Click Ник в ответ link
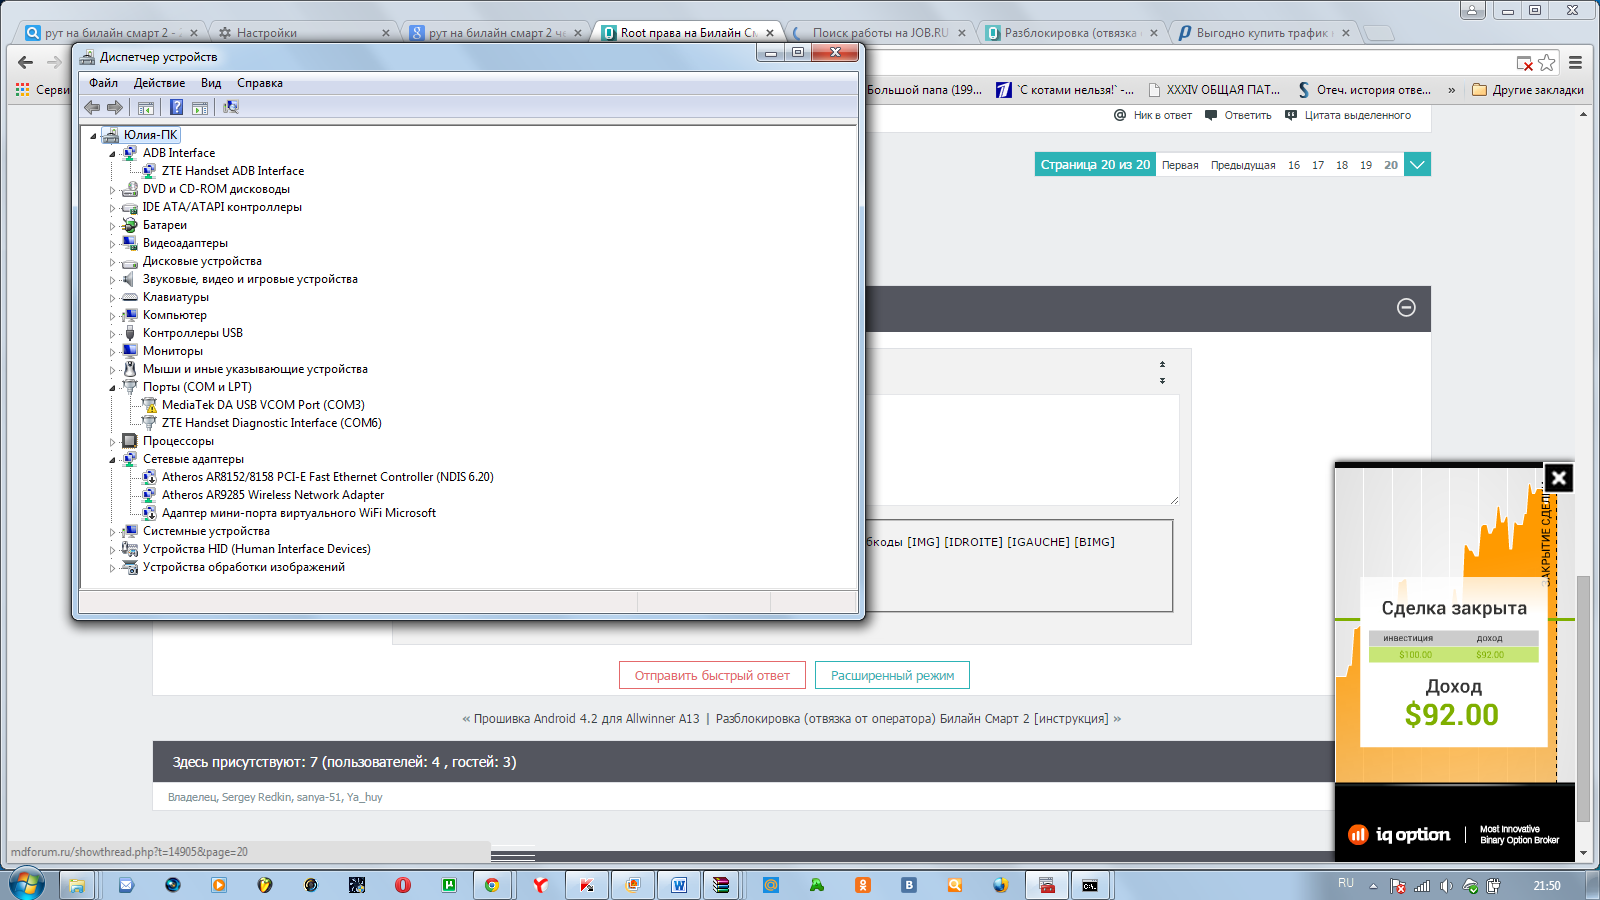1600x900 pixels. pyautogui.click(x=1153, y=115)
